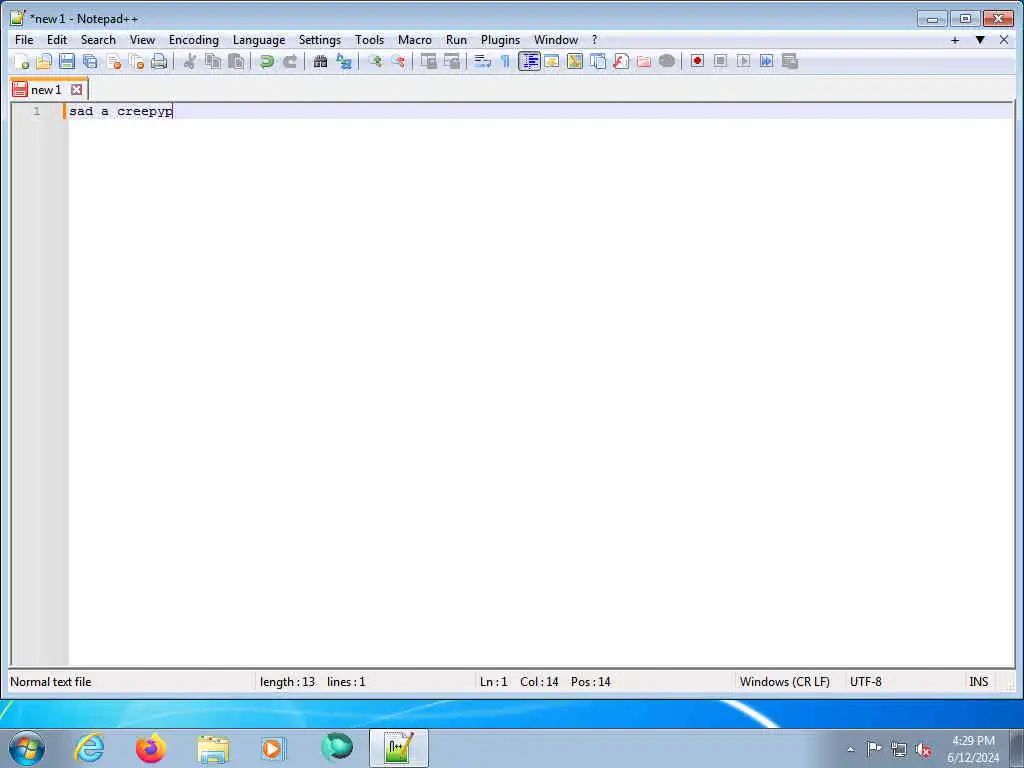Screen dimensions: 1024x768
Task: Click the UTF-8 encoding in status bar
Action: [865, 682]
